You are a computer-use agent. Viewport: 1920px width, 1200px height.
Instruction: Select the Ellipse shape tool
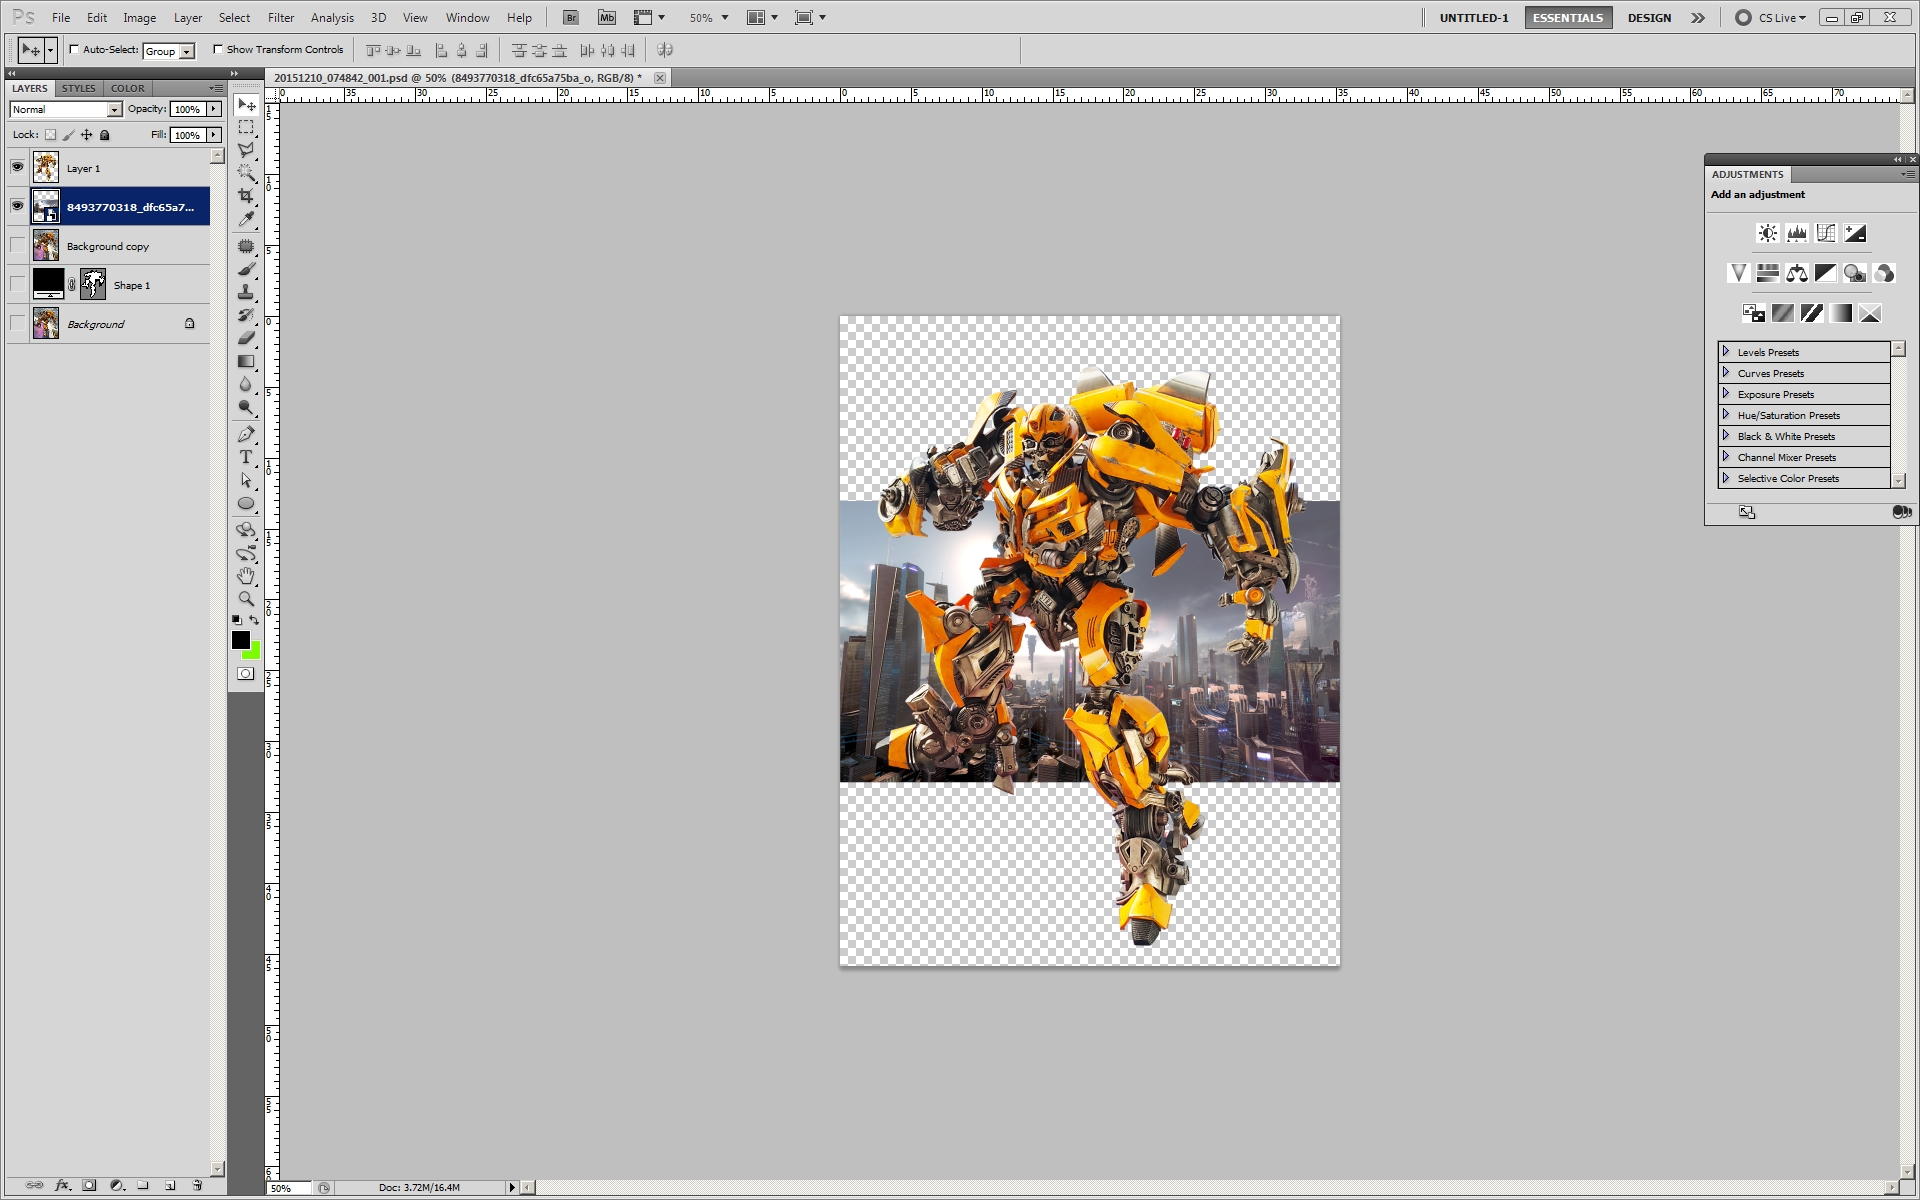pos(246,503)
